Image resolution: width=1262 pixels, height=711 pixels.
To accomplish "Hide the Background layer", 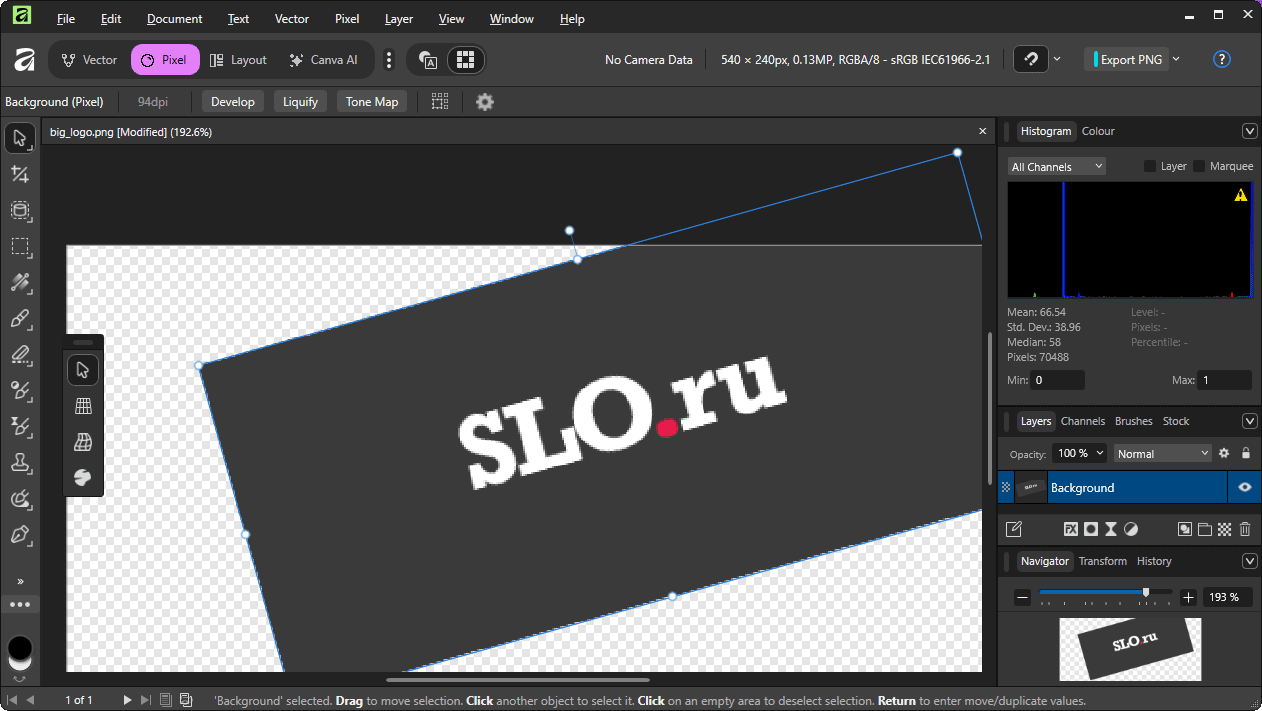I will pos(1244,487).
